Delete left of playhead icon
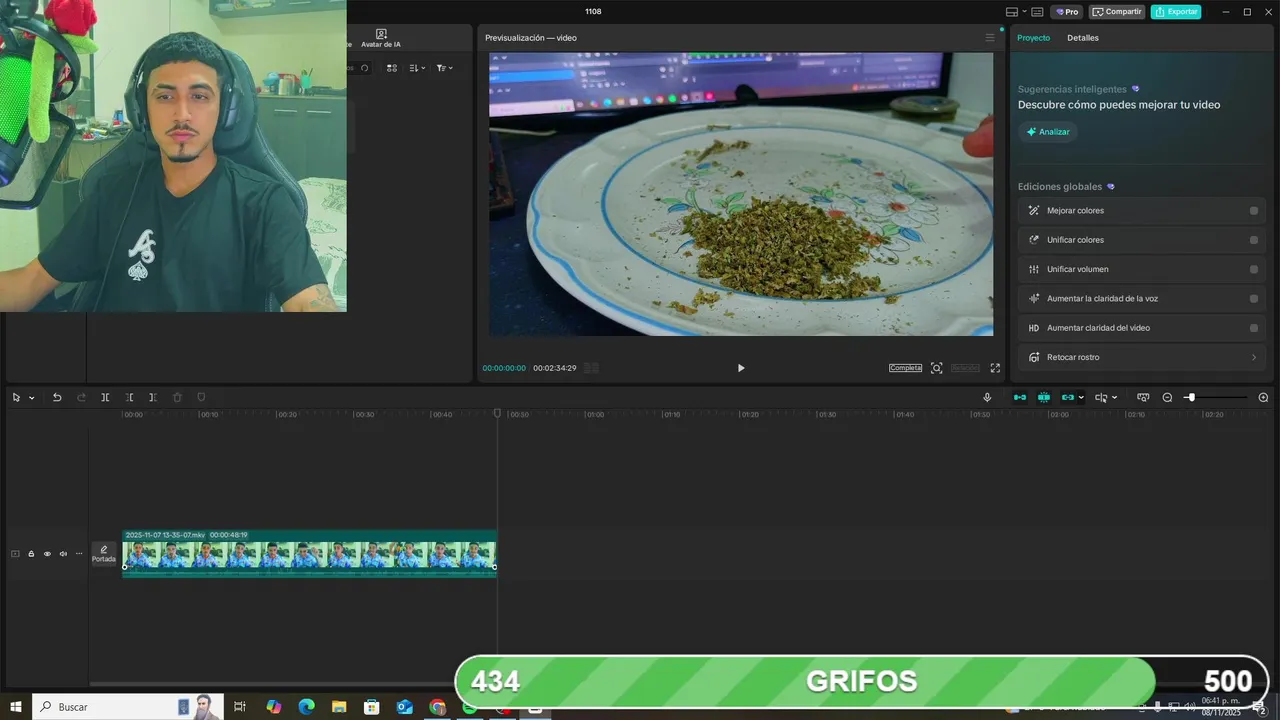Viewport: 1280px width, 720px height. point(129,397)
